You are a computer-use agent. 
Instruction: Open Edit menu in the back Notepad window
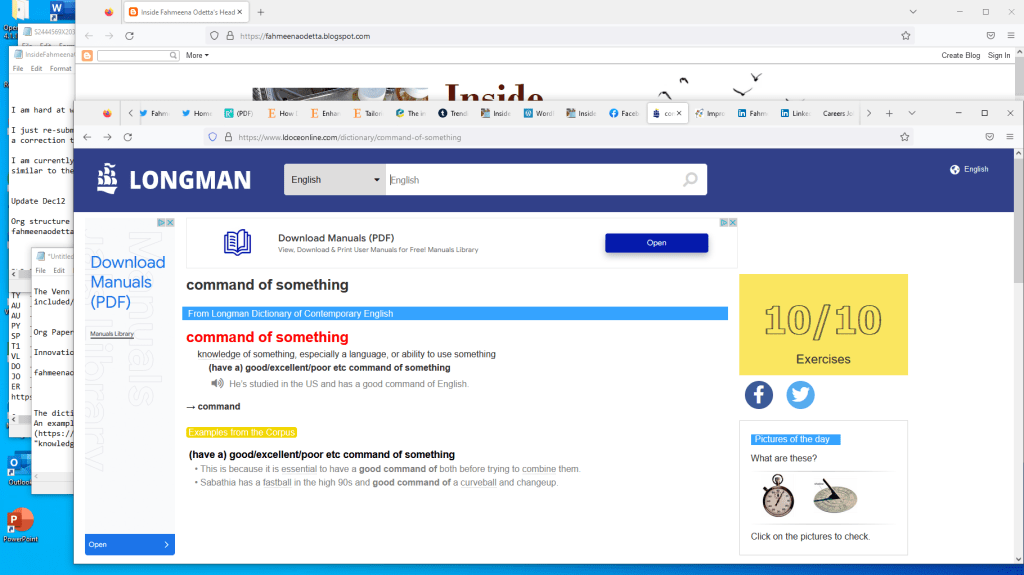37,69
